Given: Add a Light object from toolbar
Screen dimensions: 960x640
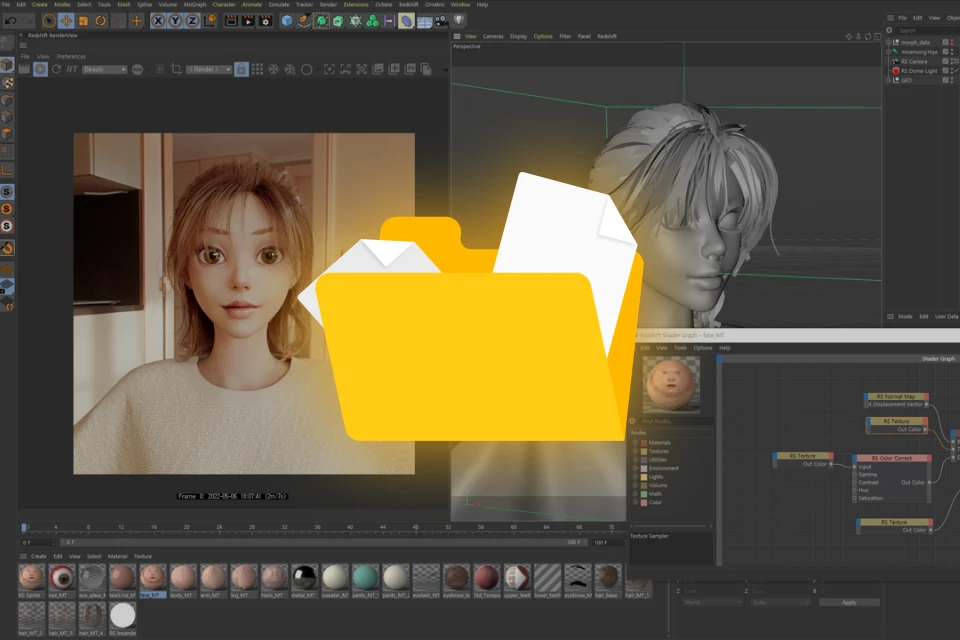Looking at the screenshot, I should pyautogui.click(x=459, y=21).
